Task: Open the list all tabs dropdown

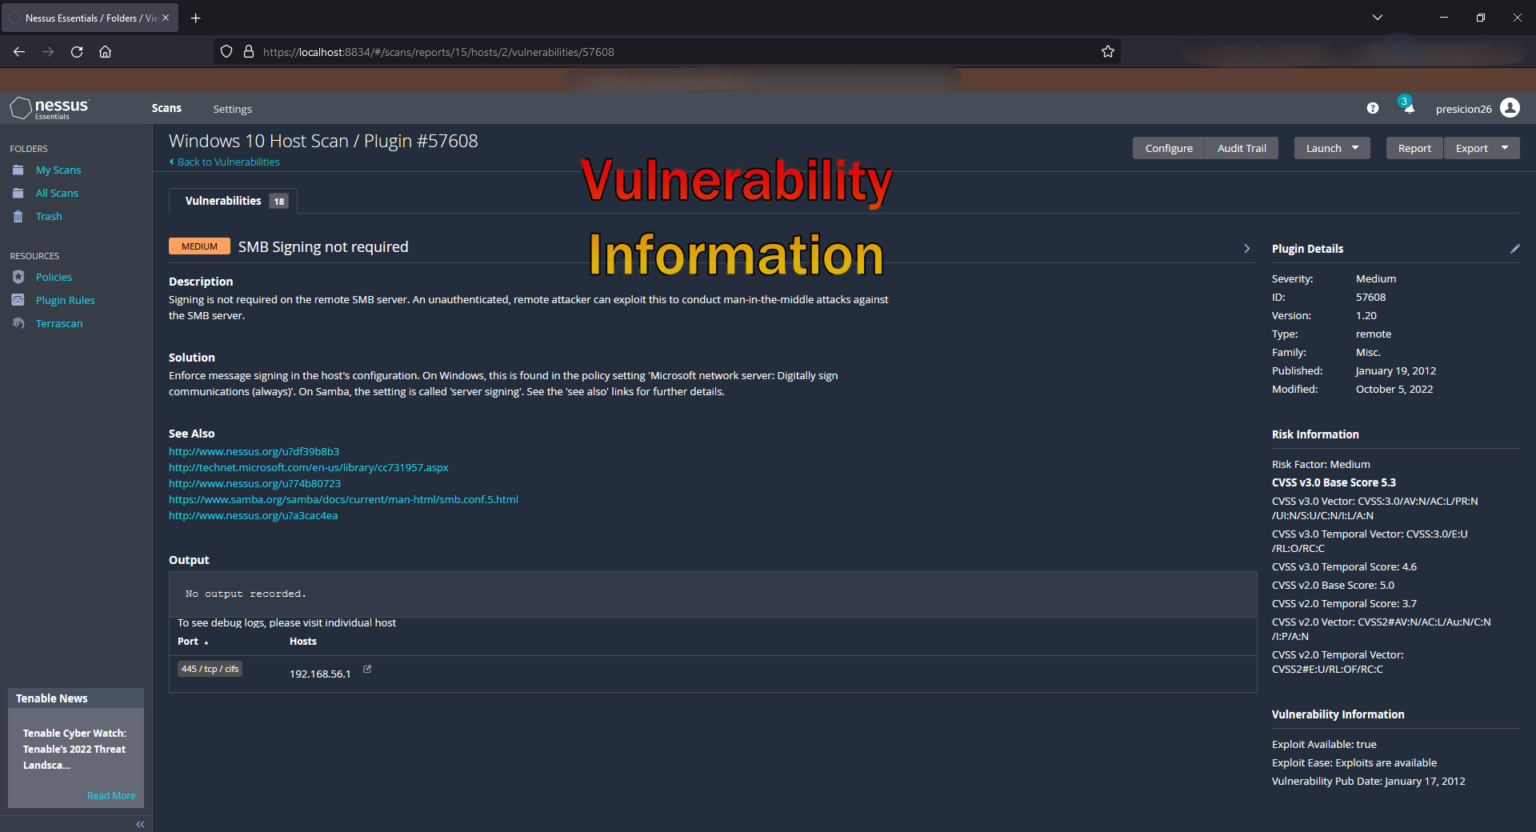Action: pyautogui.click(x=1377, y=18)
